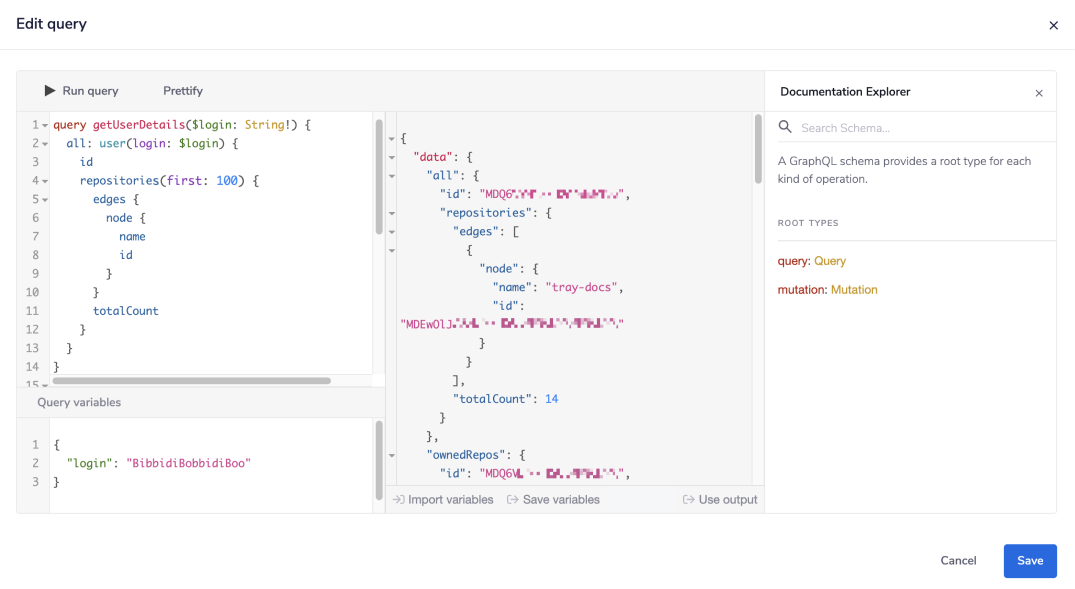Close the Documentation Explorer panel

click(x=1039, y=92)
